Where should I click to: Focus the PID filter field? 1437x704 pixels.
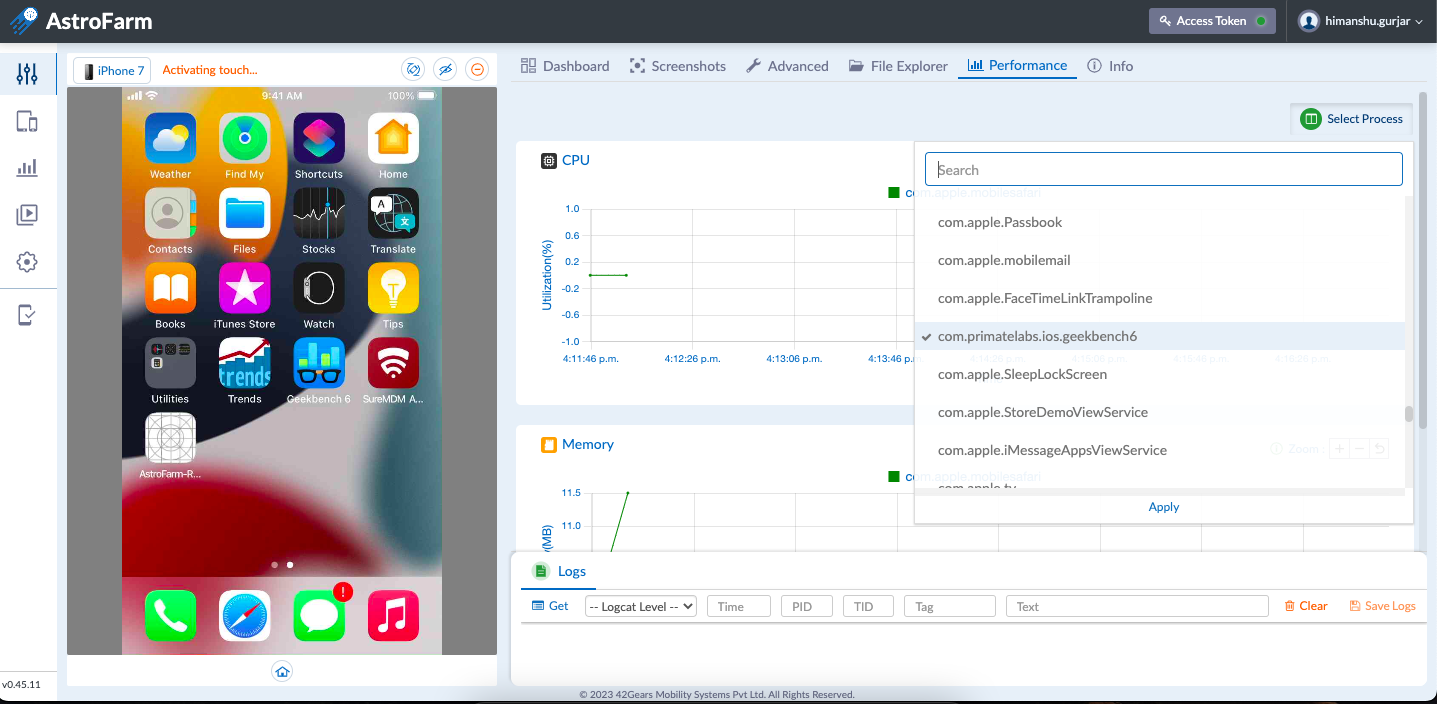[x=808, y=606]
